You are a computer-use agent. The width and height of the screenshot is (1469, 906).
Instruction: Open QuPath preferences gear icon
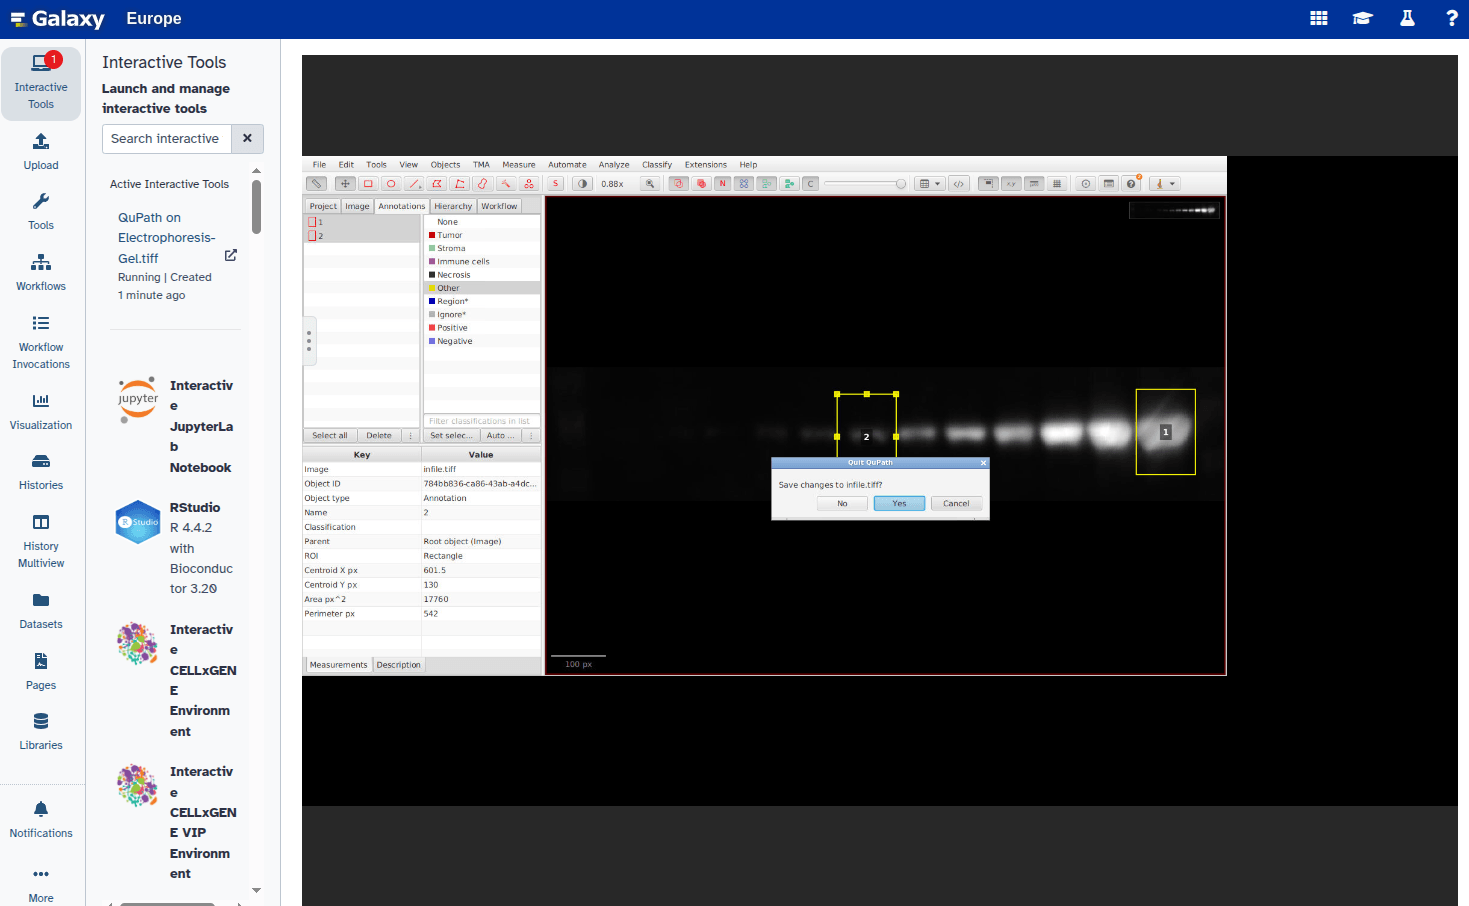pyautogui.click(x=1085, y=184)
